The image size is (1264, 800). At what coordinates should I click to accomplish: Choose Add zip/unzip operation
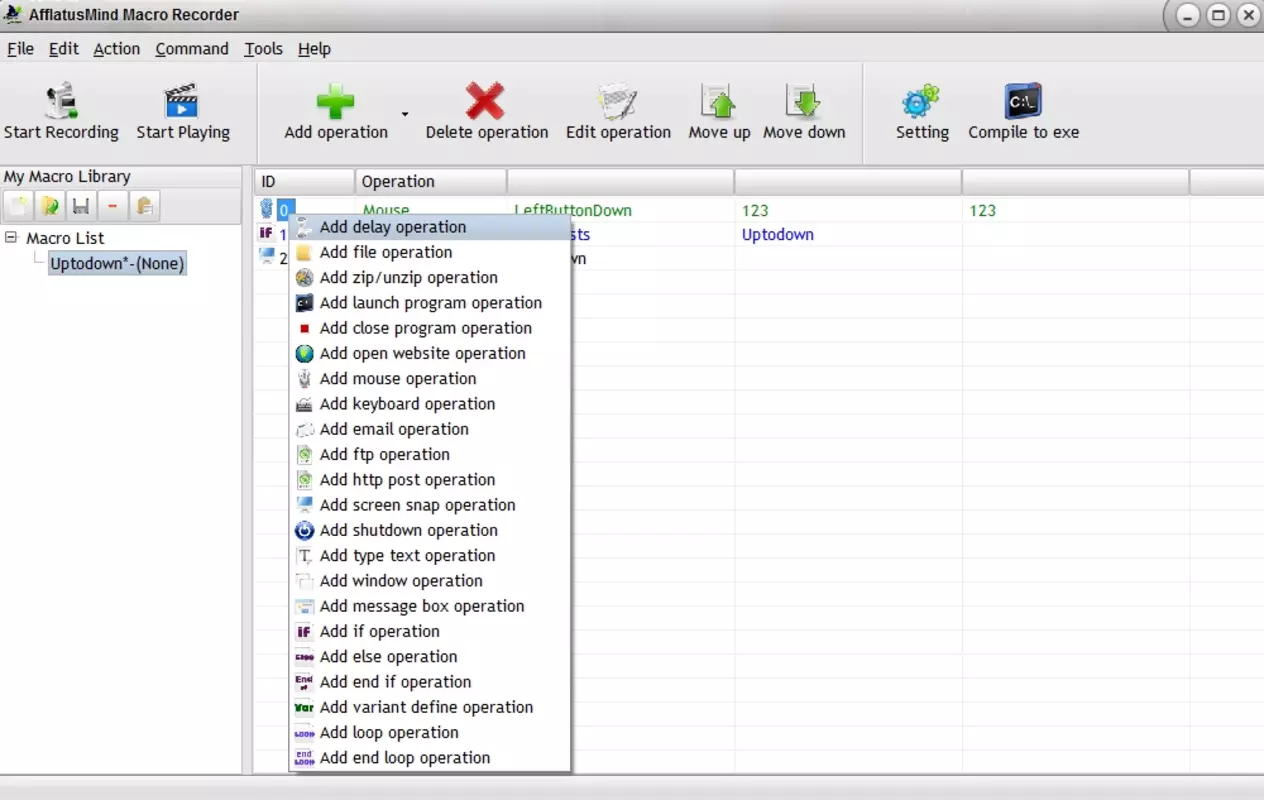(x=430, y=277)
